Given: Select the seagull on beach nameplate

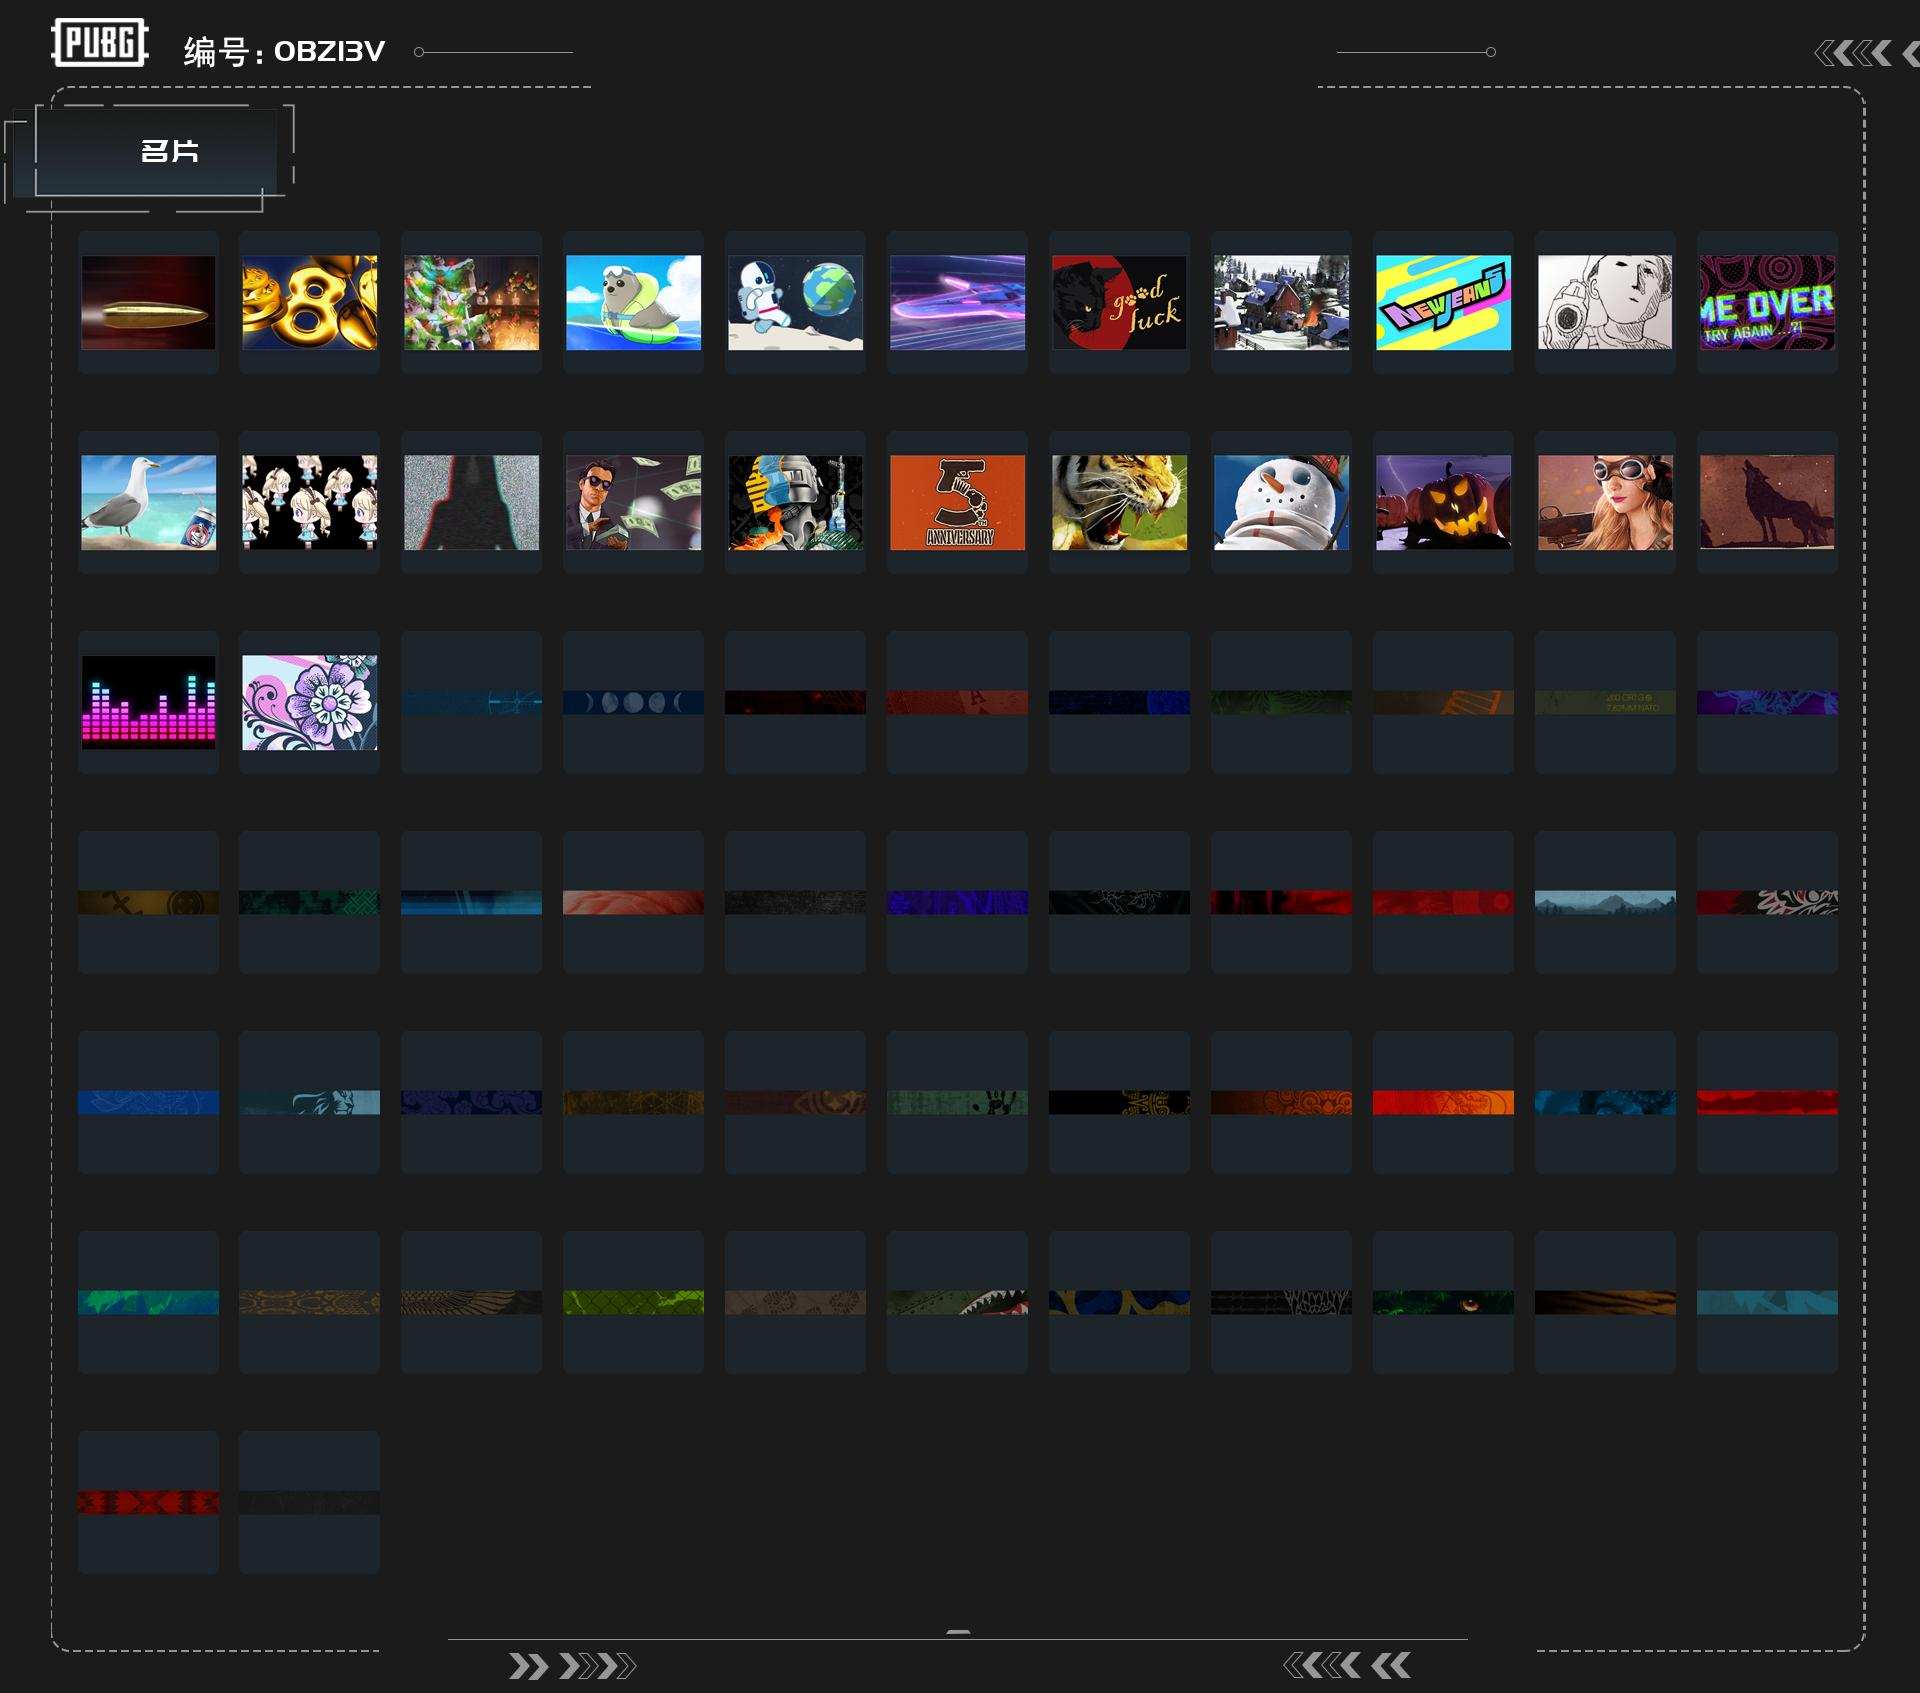Looking at the screenshot, I should pyautogui.click(x=148, y=502).
